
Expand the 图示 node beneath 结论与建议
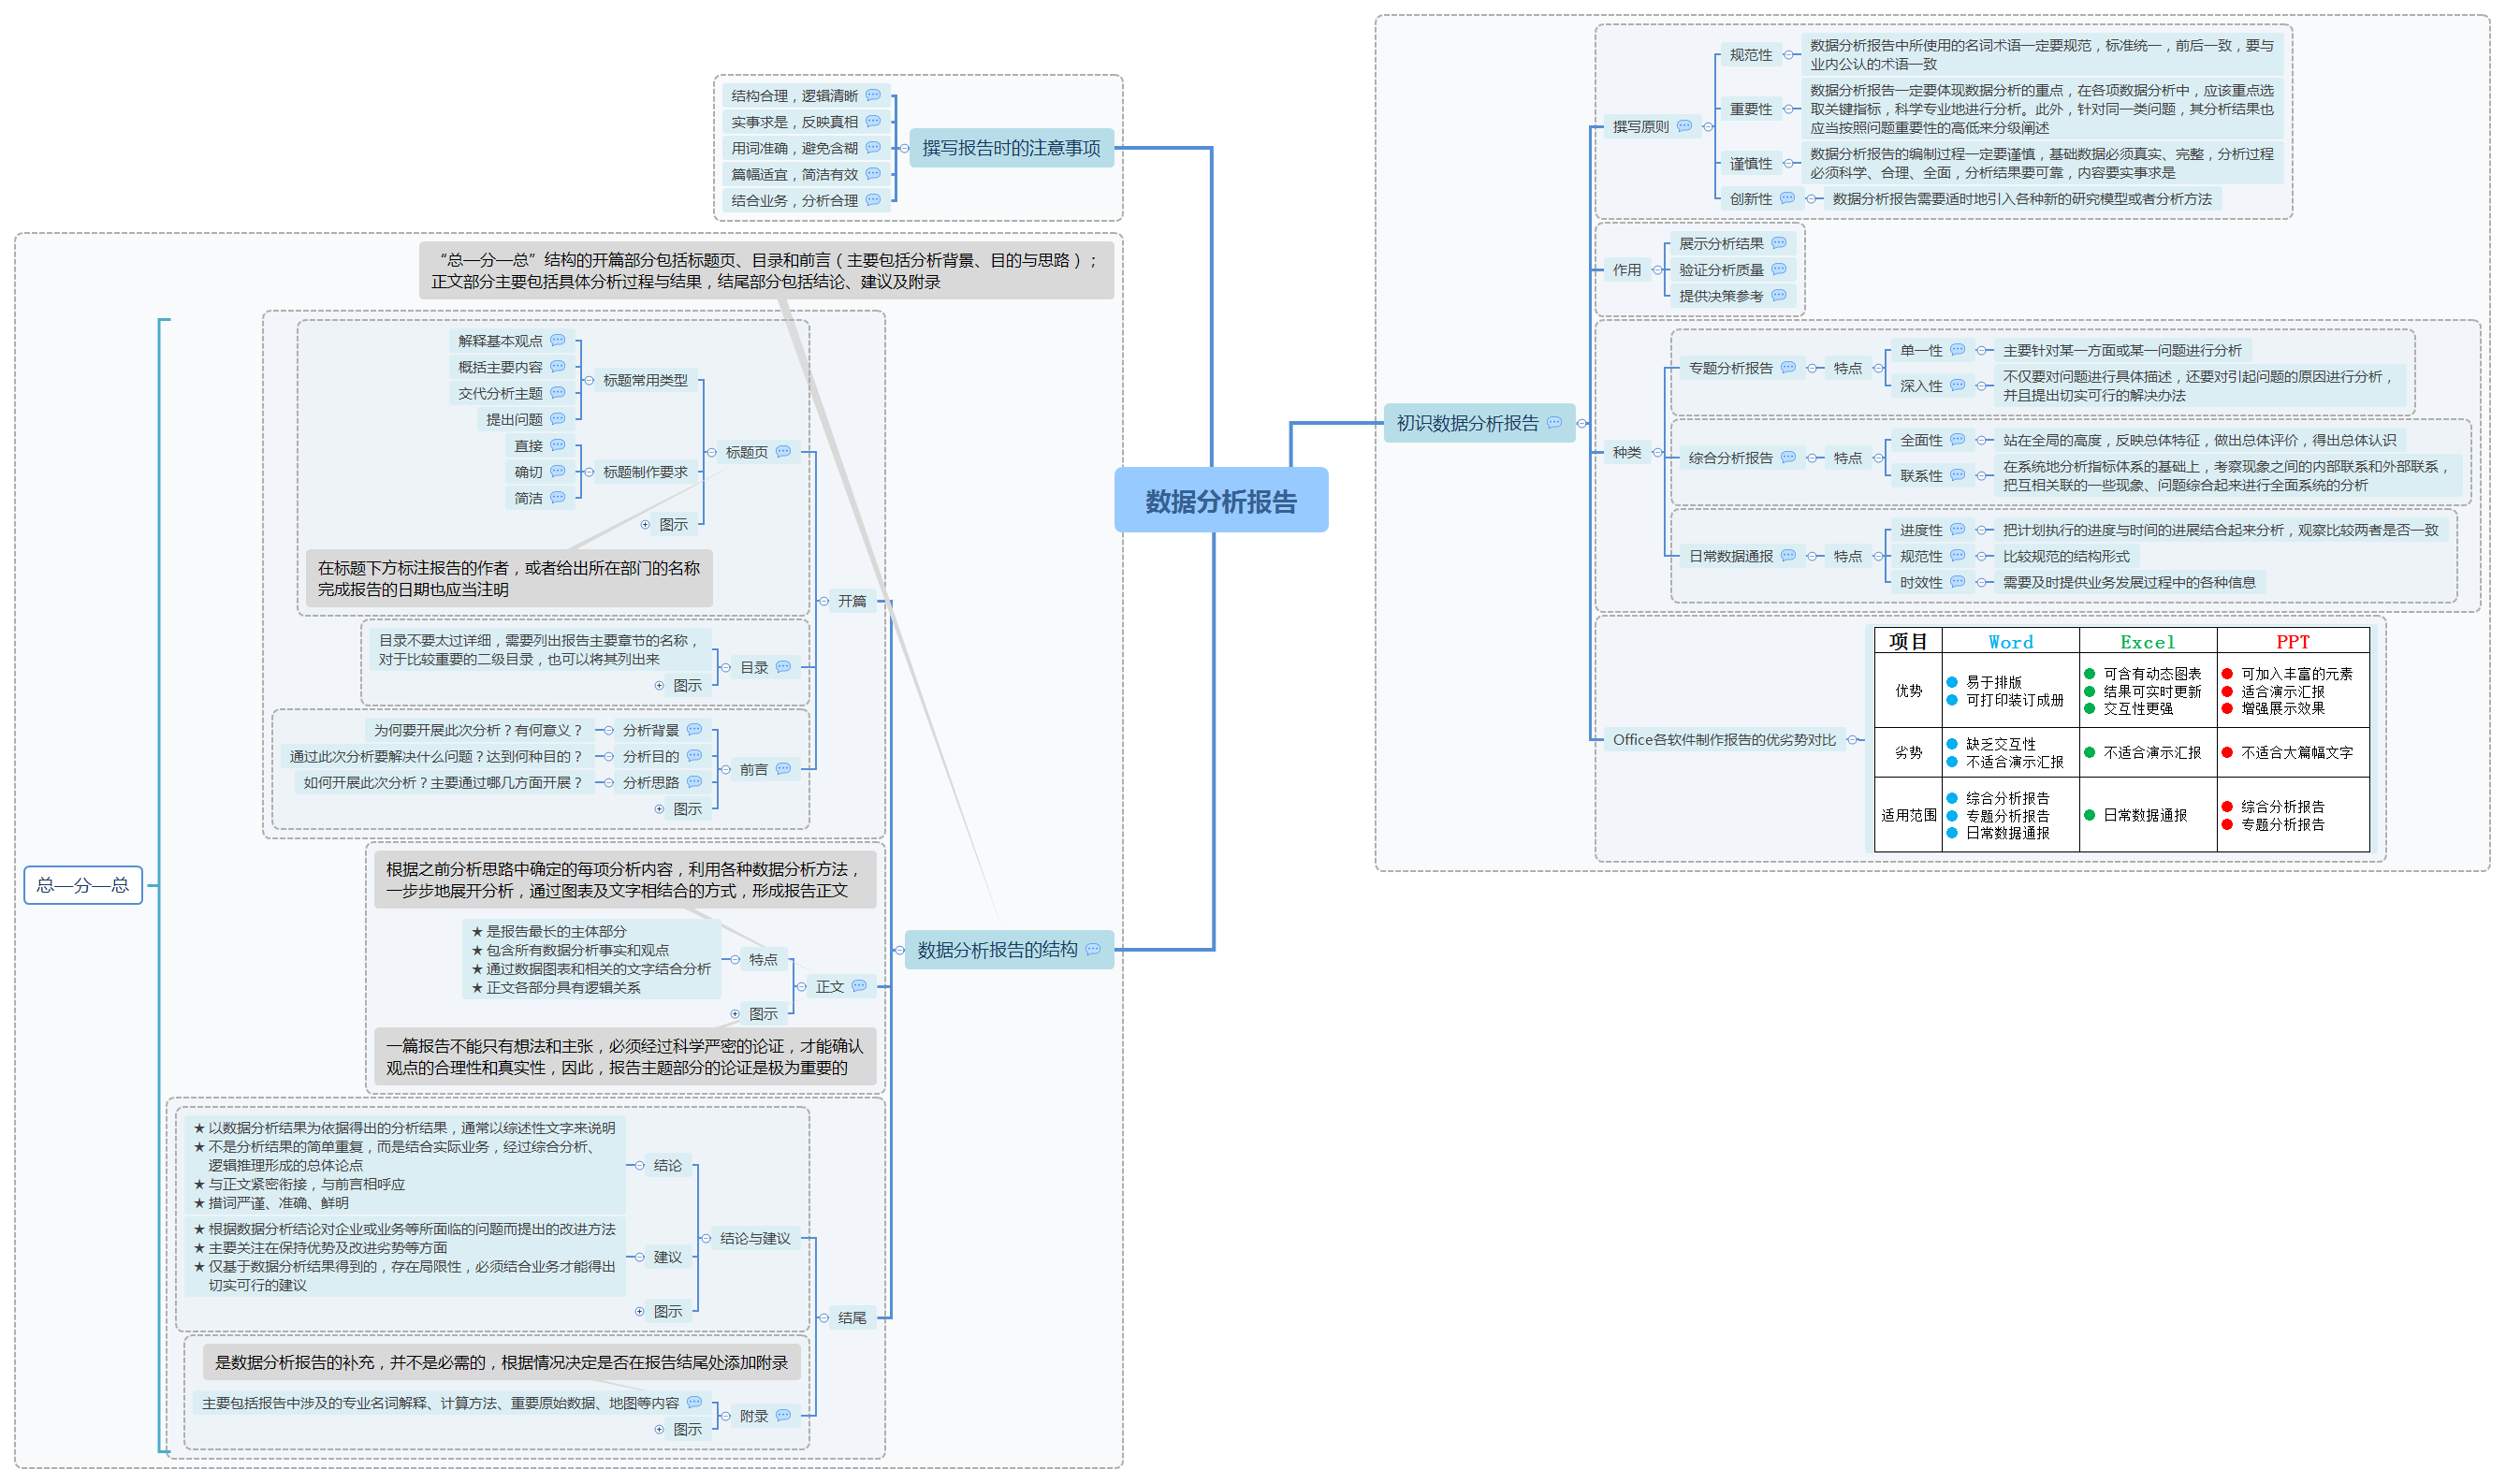coord(640,1311)
